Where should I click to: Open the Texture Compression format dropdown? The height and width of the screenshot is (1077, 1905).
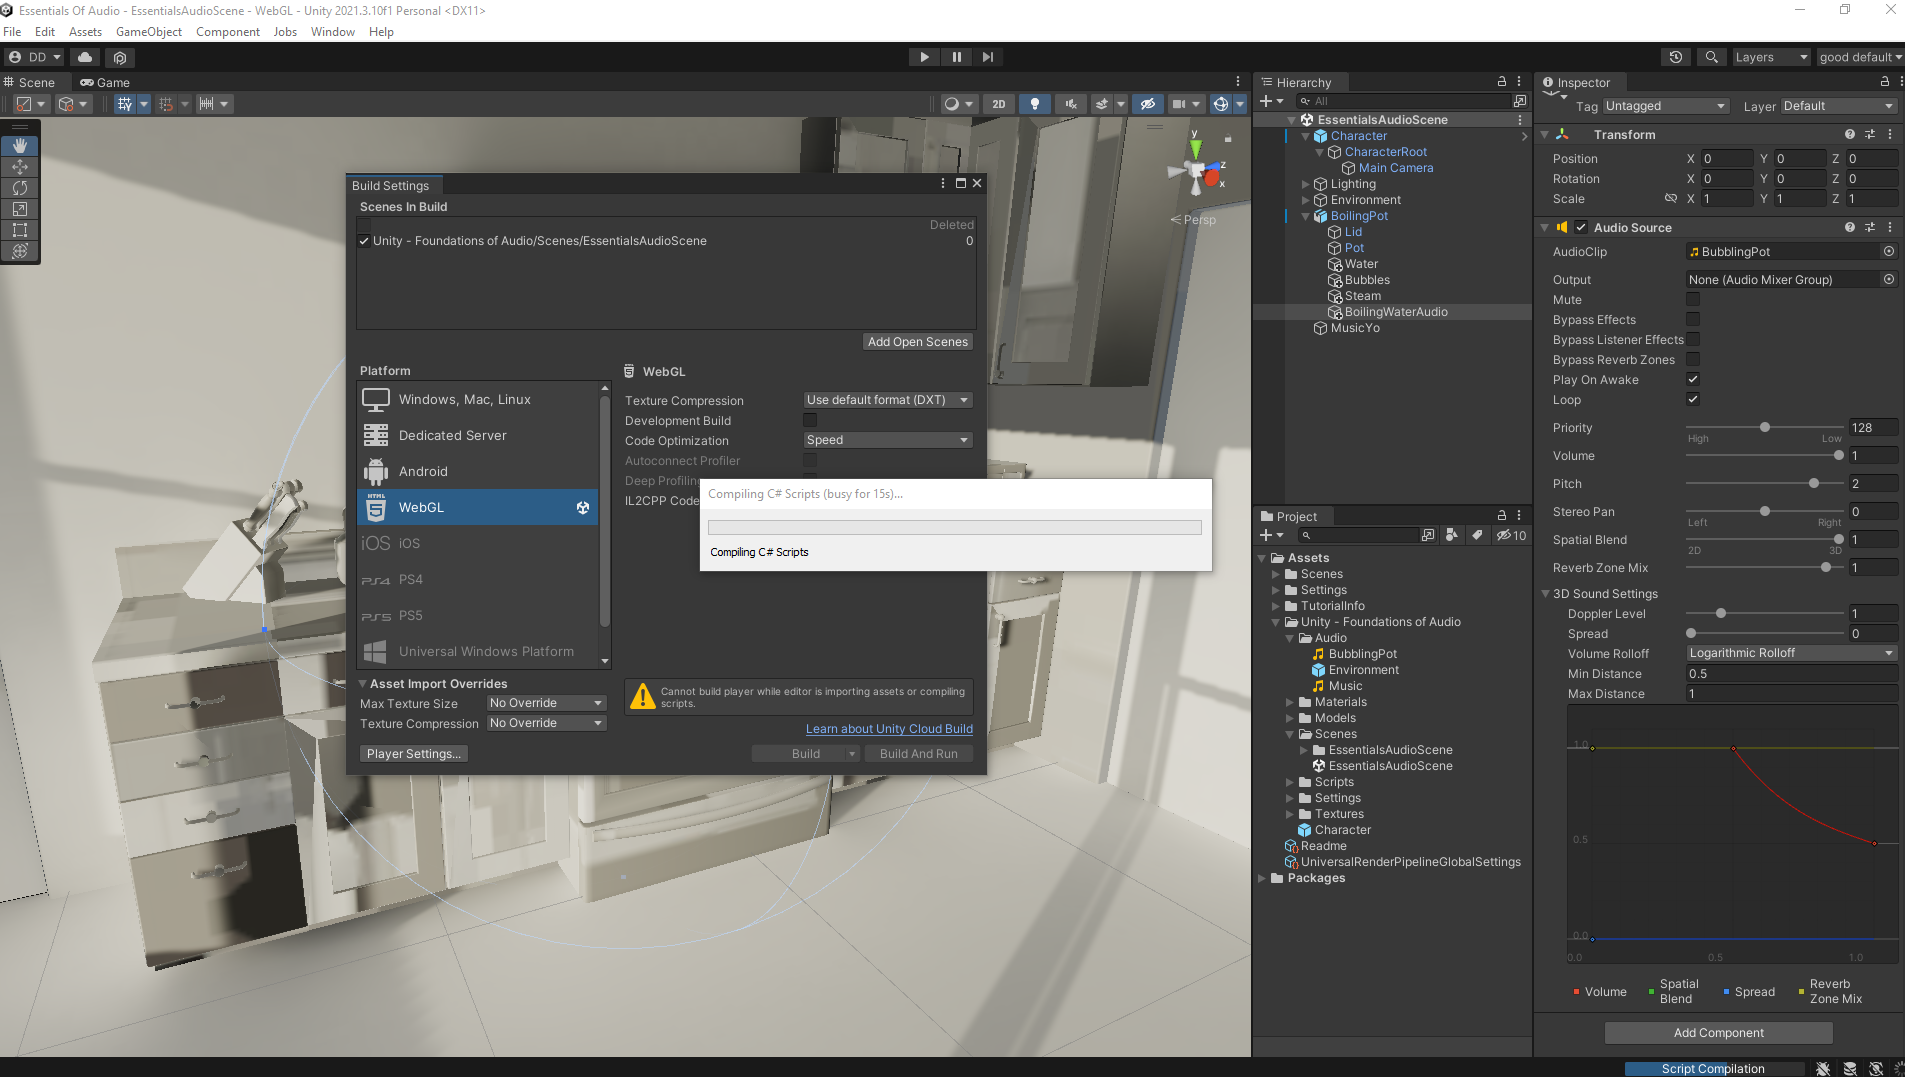click(x=887, y=400)
